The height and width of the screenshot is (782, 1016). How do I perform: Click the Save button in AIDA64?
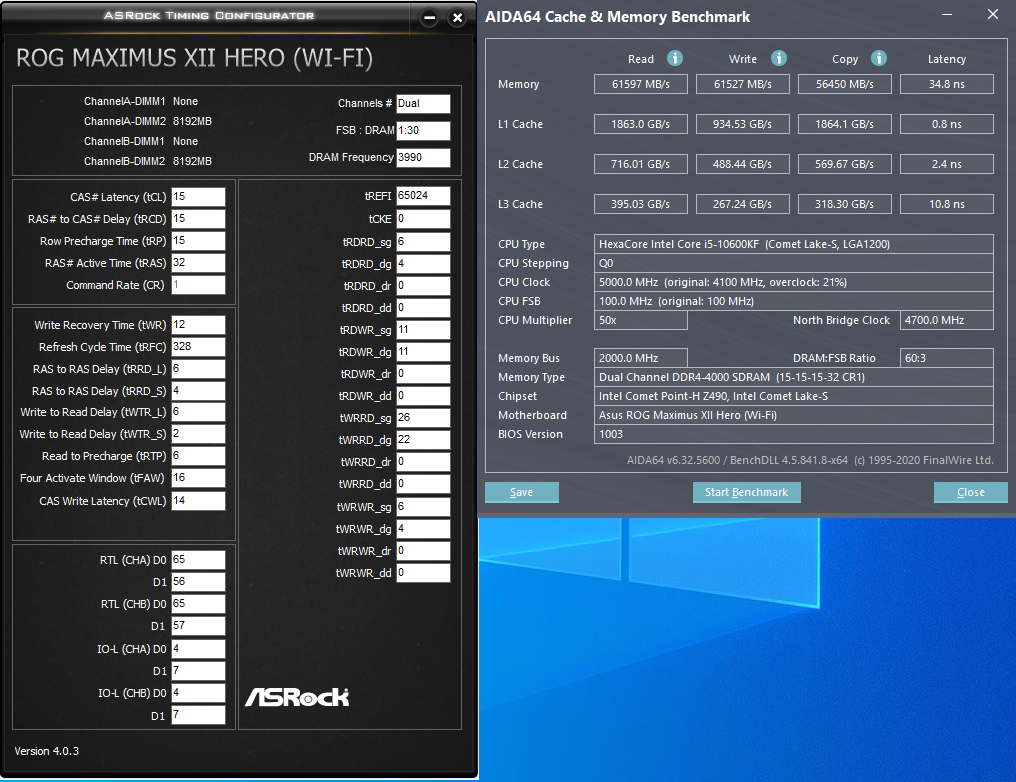[x=522, y=492]
